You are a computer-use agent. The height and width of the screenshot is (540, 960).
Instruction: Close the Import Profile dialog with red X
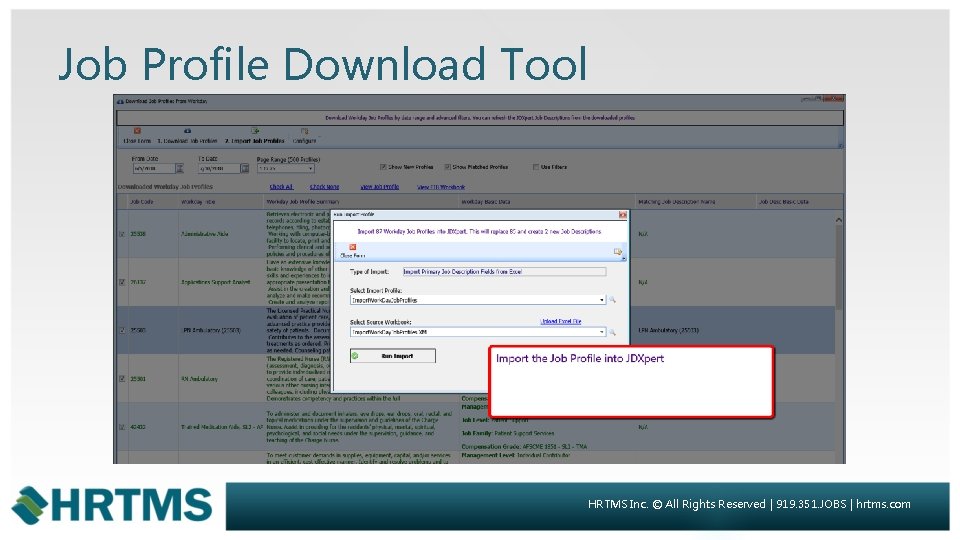click(623, 215)
